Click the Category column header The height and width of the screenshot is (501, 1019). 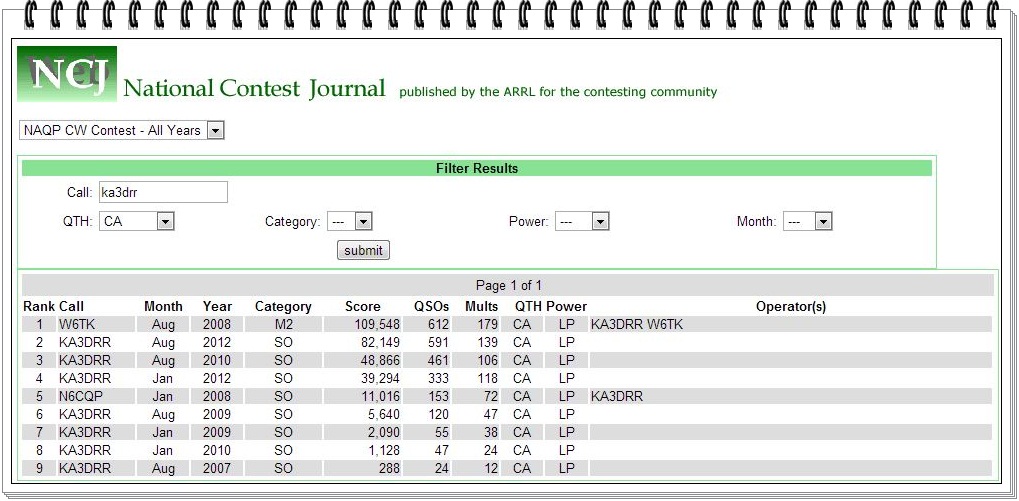tap(283, 306)
